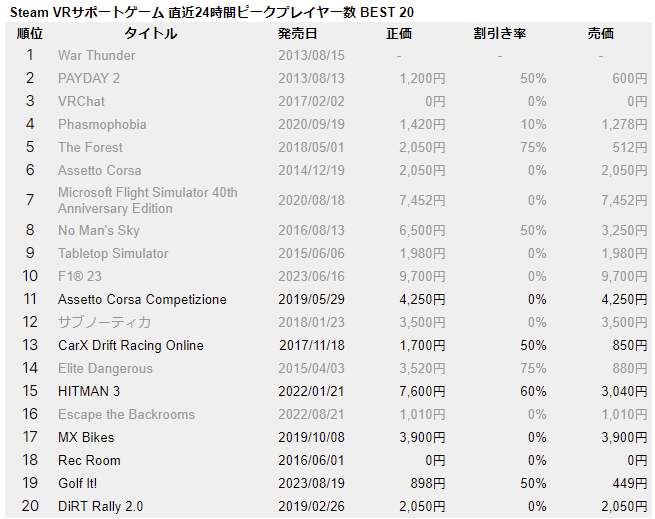Select the No Man's Sky title
Viewport: 655px width, 519px height.
coord(100,230)
